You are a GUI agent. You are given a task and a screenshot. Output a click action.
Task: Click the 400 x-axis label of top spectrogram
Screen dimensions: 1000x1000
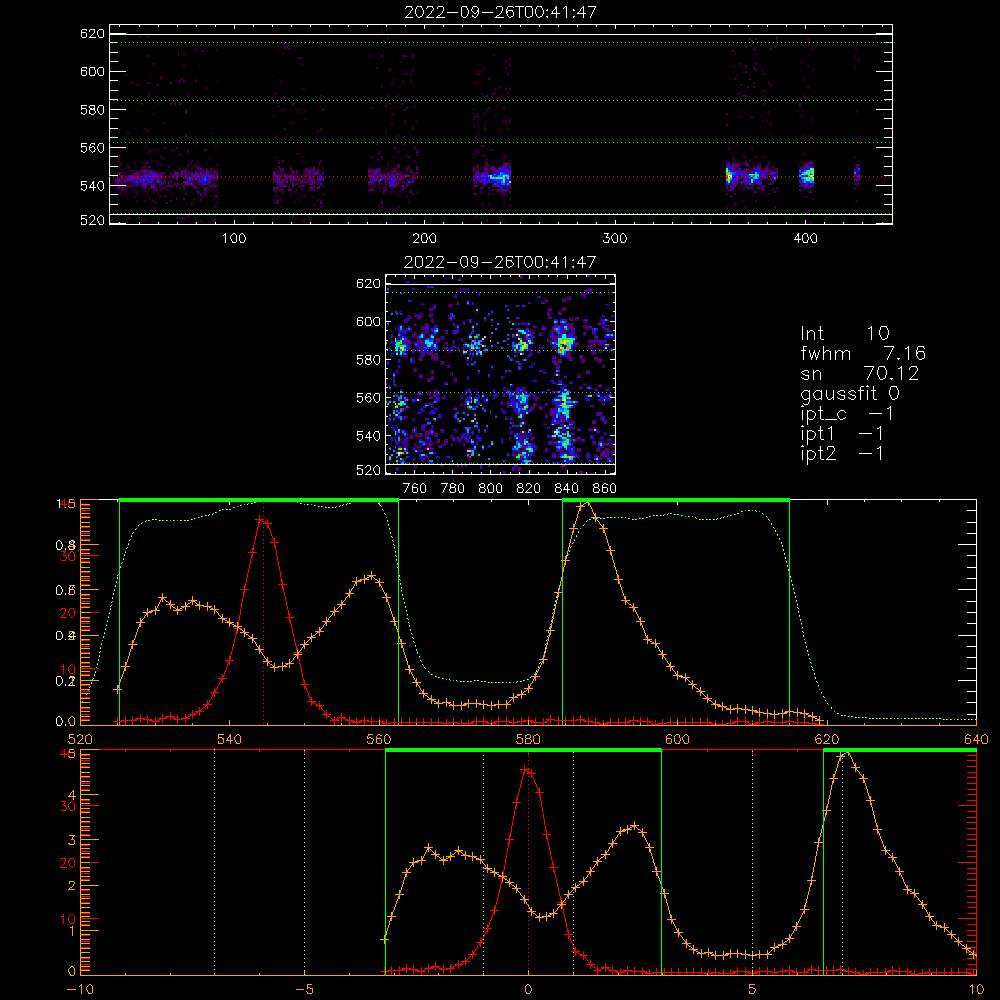point(805,239)
